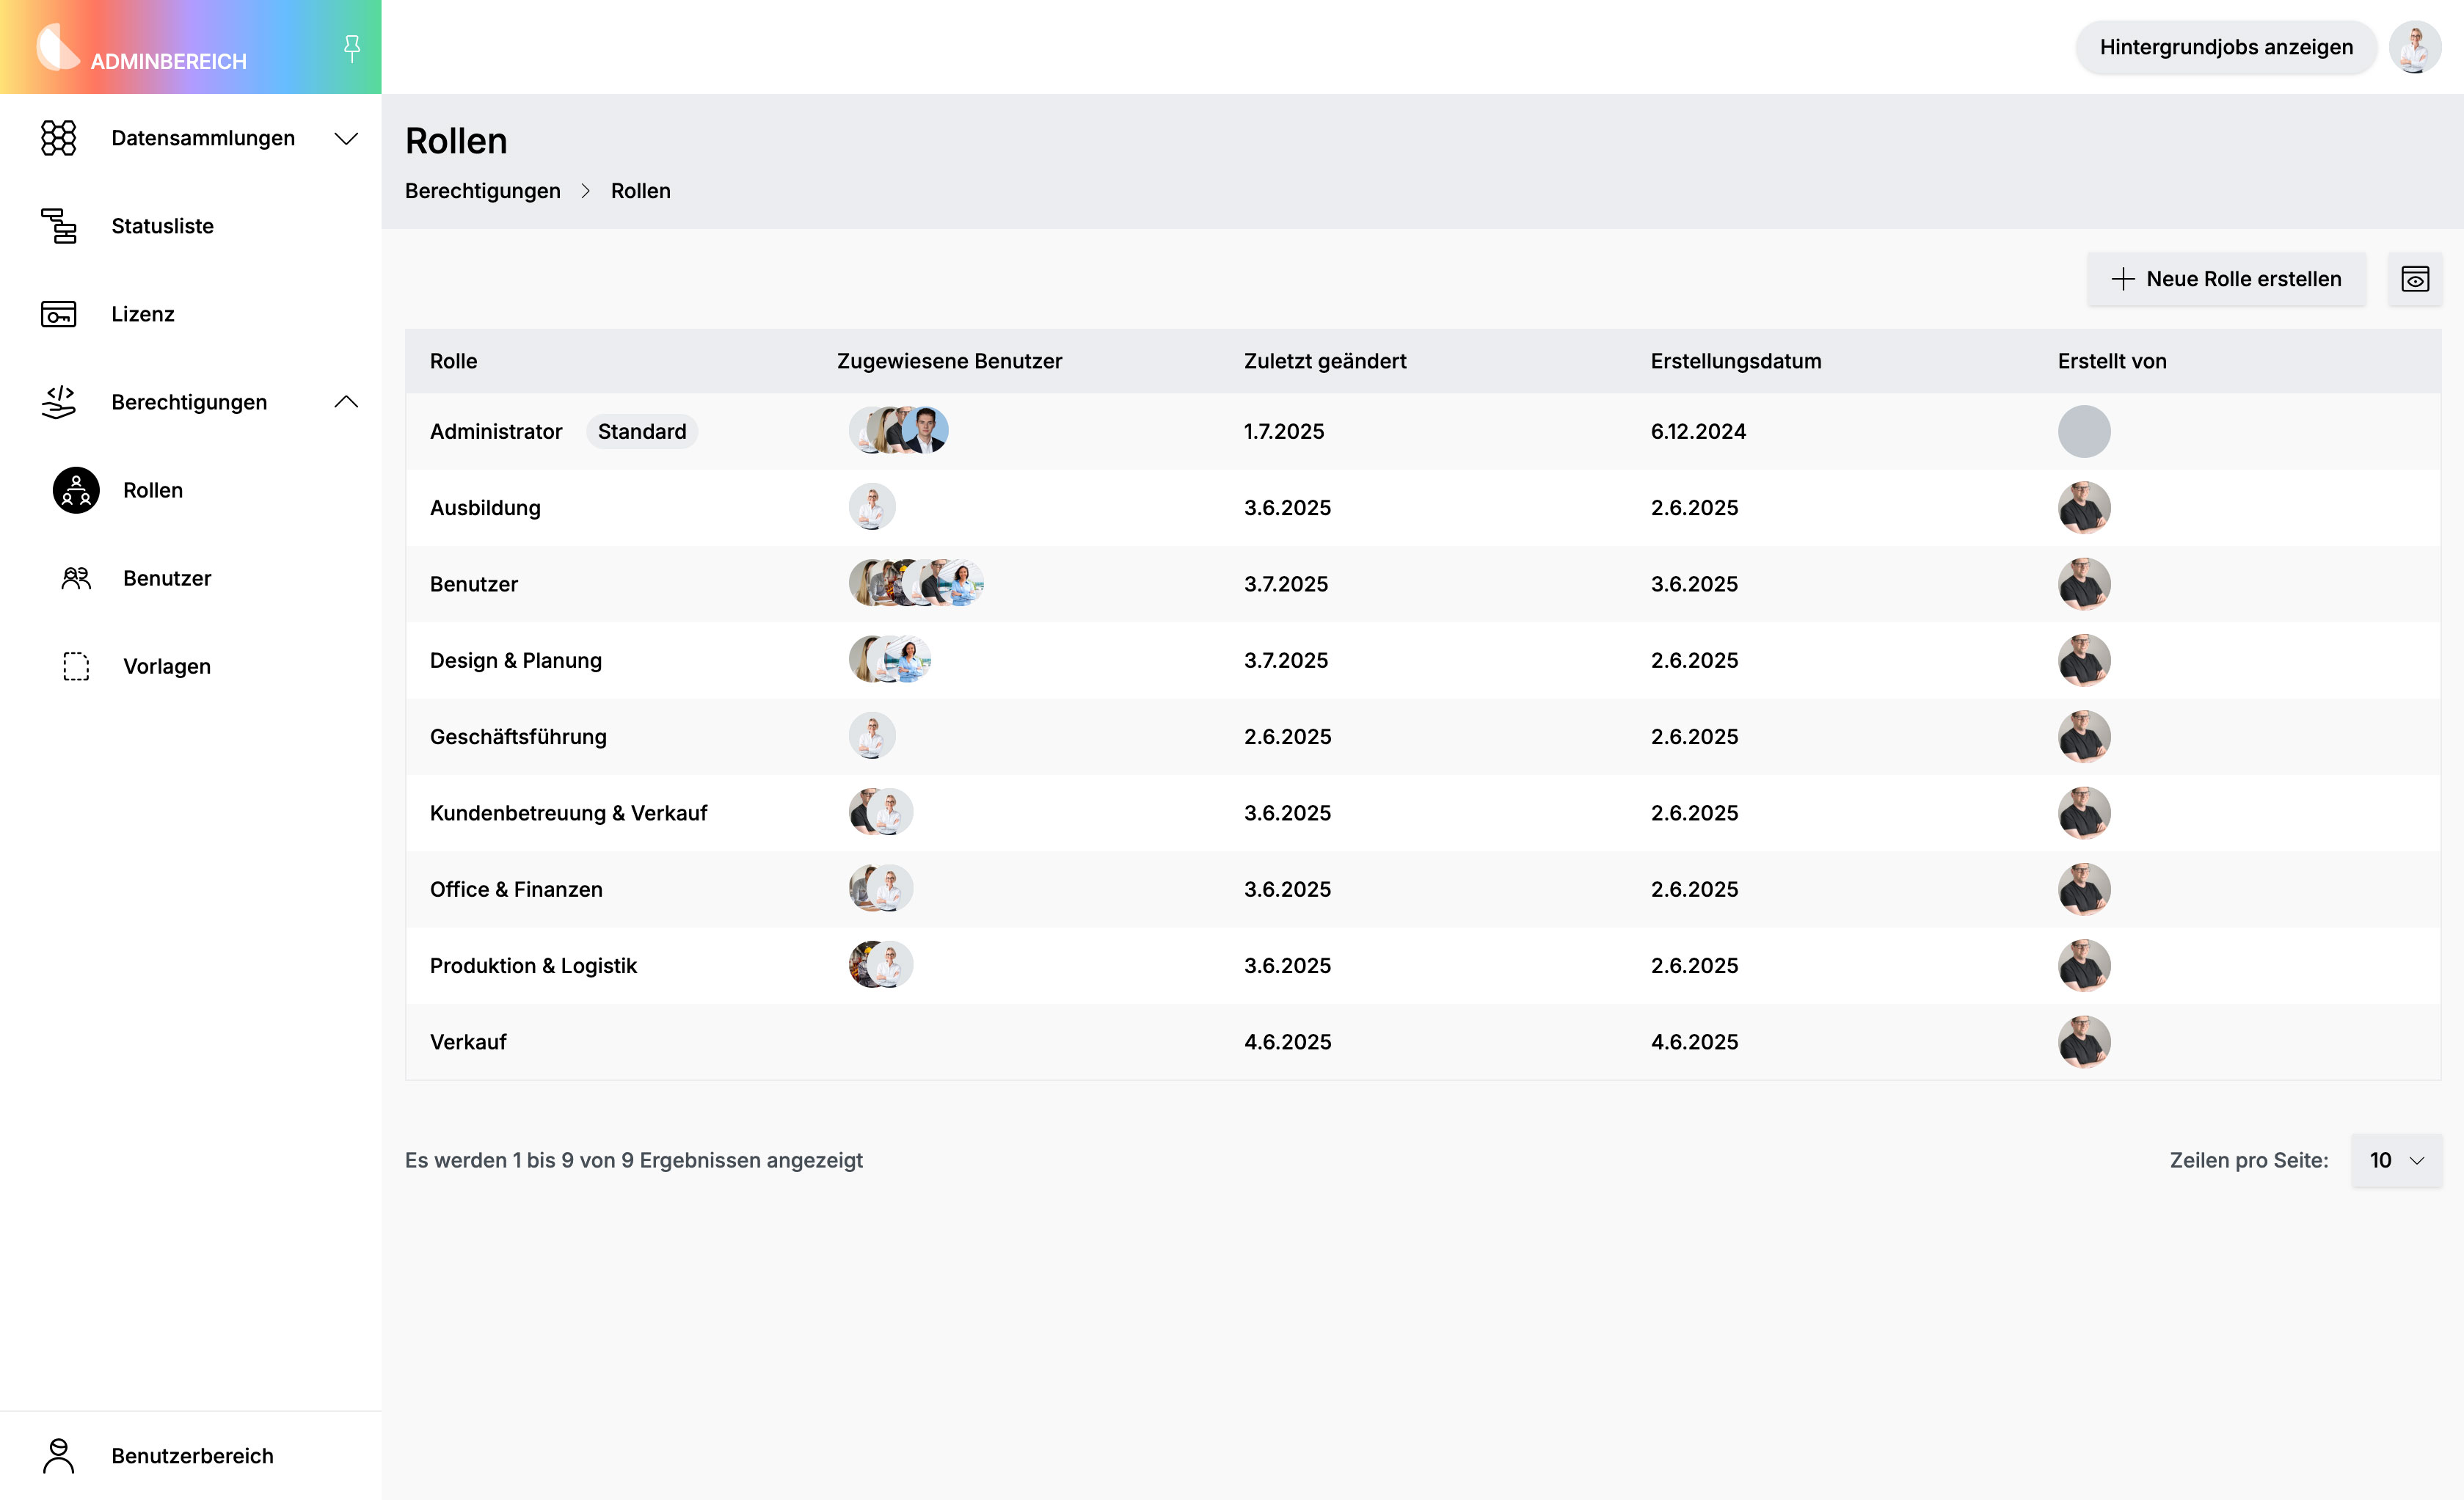This screenshot has height=1500, width=2464.
Task: Click the Berechtigungen code-hand icon
Action: (x=58, y=402)
